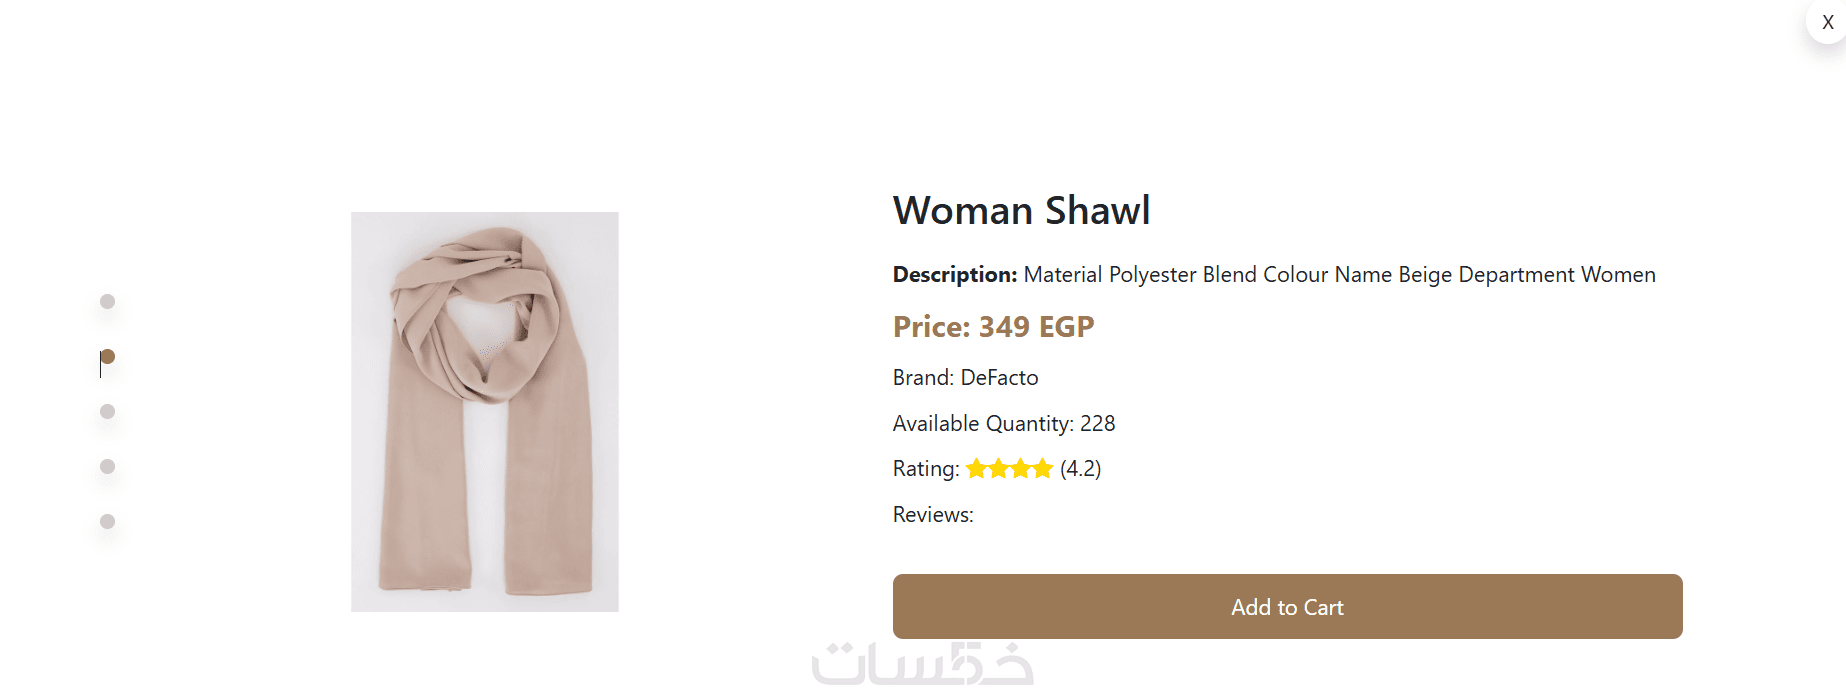This screenshot has height=700, width=1846.
Task: Switch to the third carousel dot
Action: click(108, 412)
